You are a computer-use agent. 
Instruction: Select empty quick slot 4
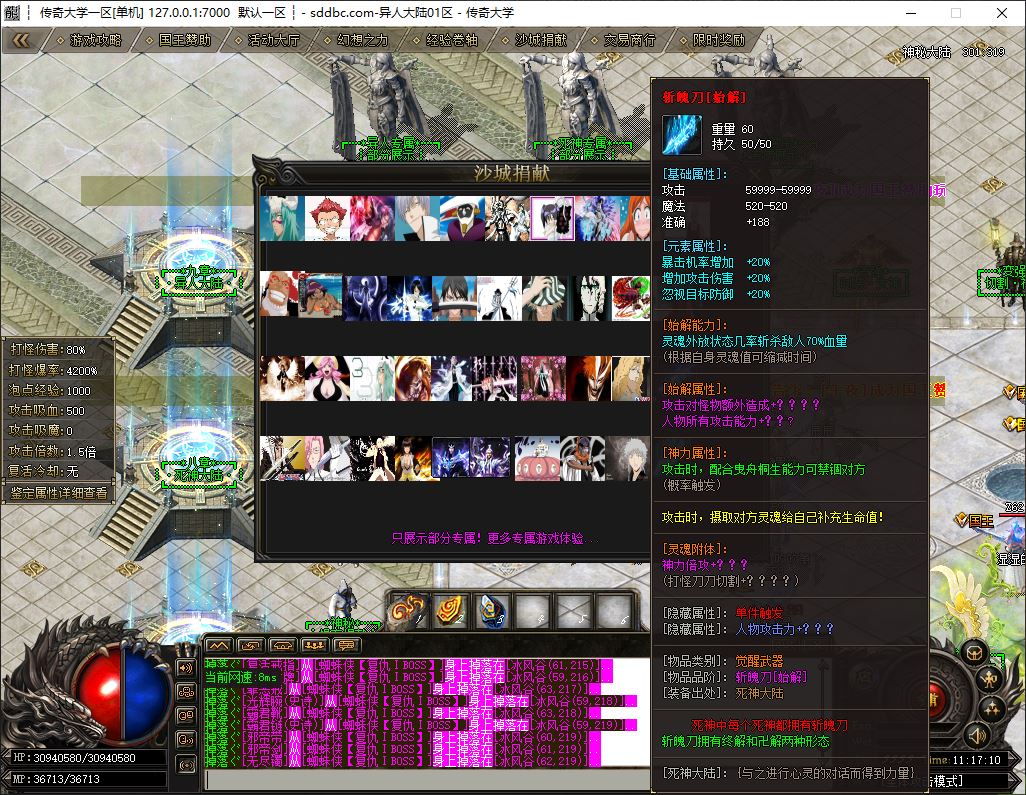533,612
